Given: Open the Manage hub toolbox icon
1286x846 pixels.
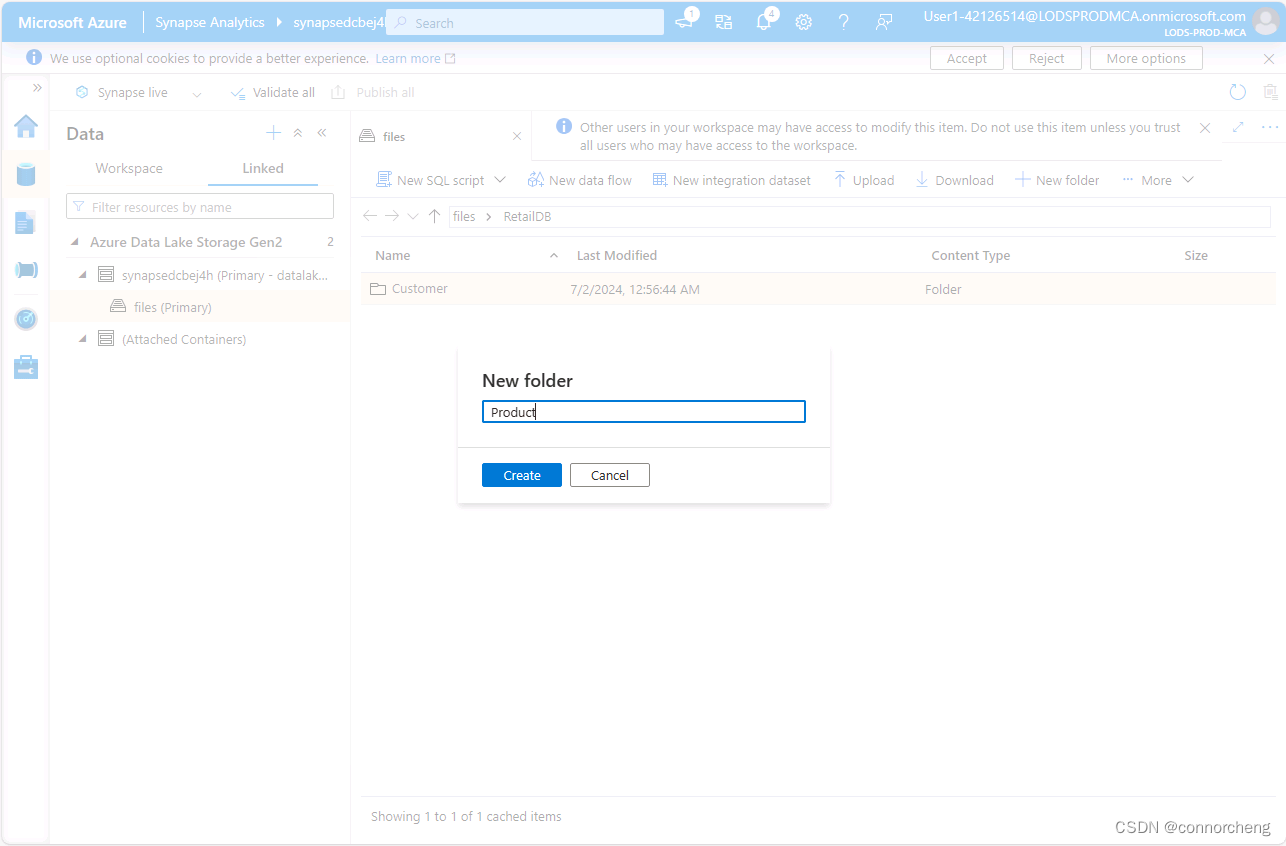Looking at the screenshot, I should (x=26, y=367).
